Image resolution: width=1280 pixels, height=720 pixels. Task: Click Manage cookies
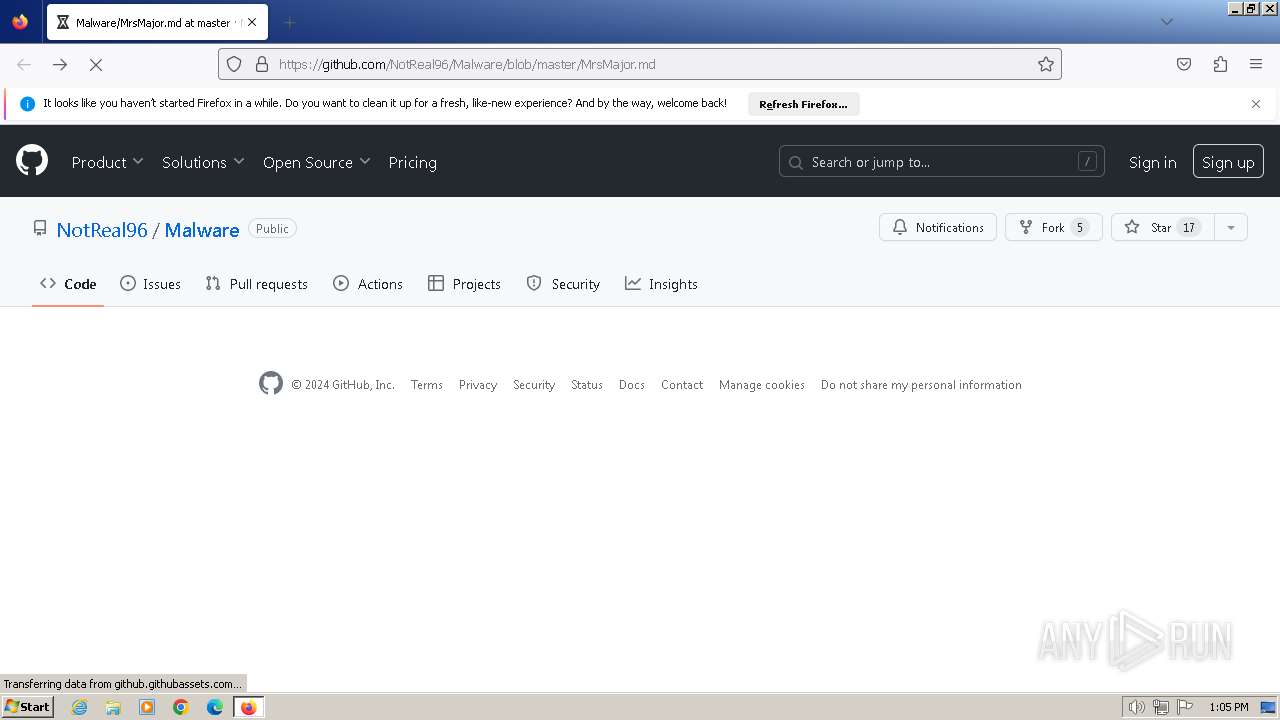click(x=762, y=385)
